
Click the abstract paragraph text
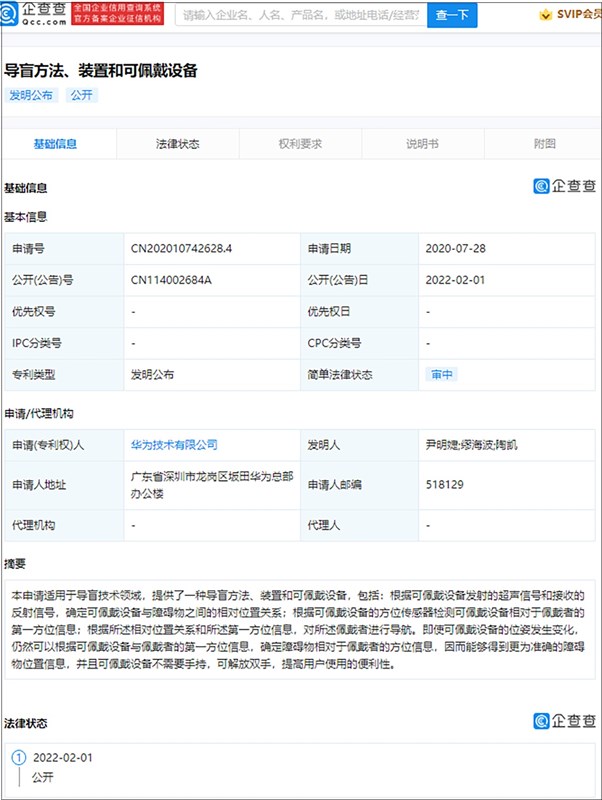[x=298, y=630]
